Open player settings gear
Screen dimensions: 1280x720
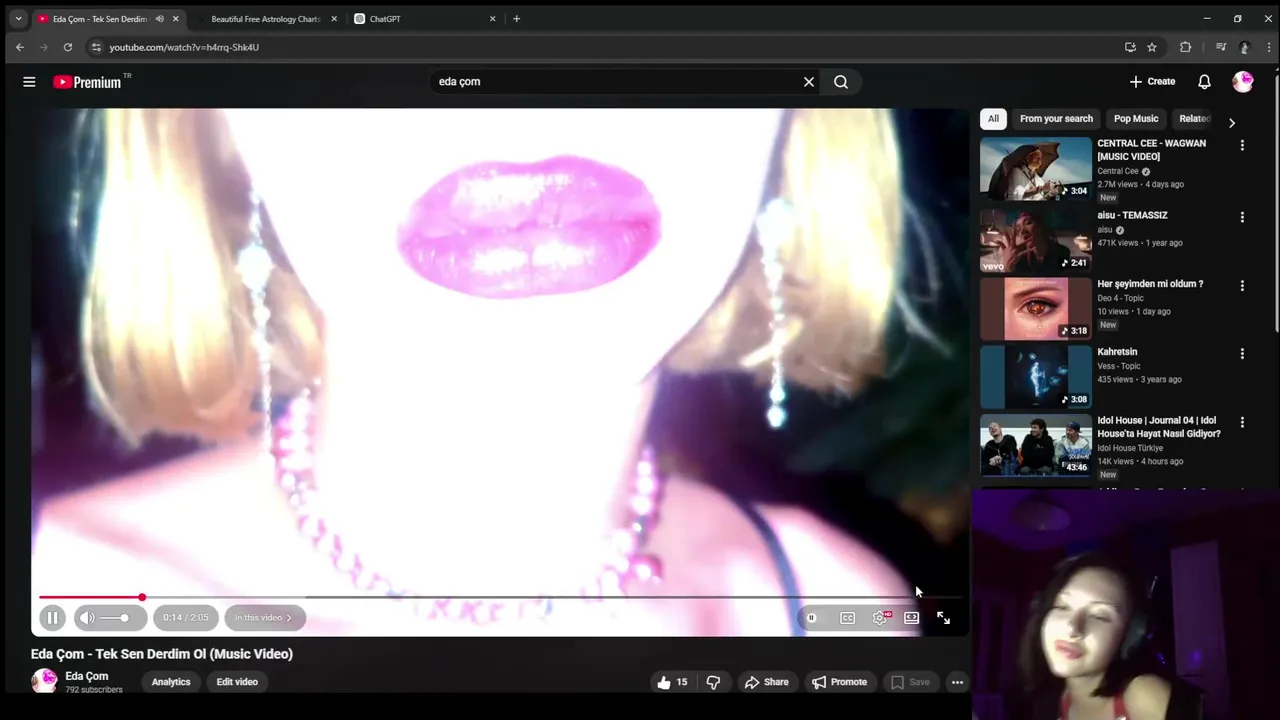(x=880, y=618)
